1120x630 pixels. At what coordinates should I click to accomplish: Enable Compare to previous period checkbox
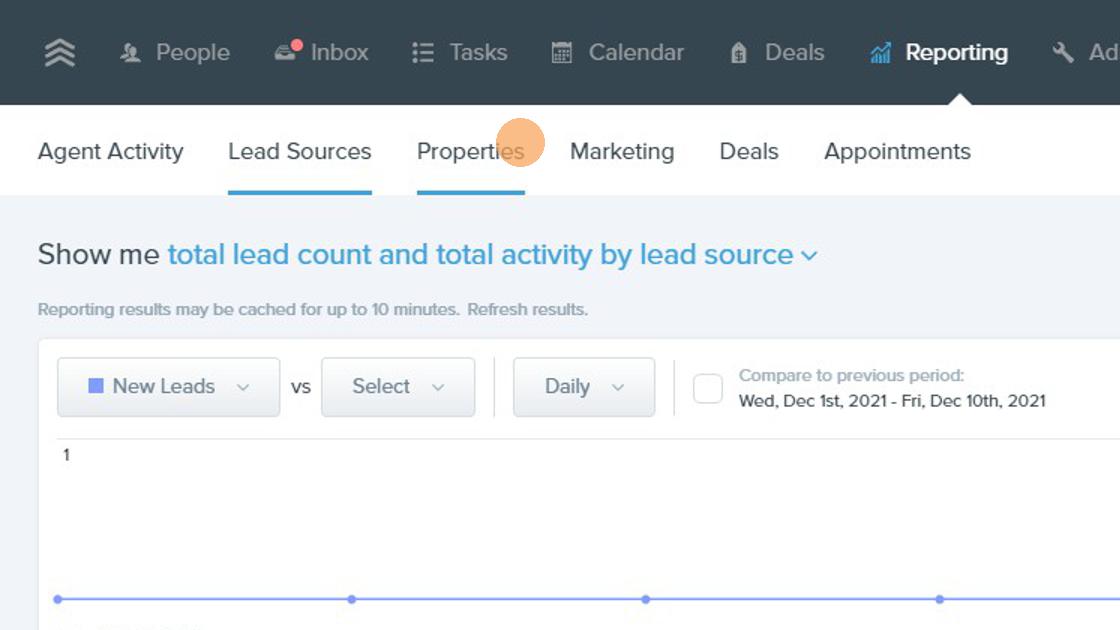tap(708, 389)
